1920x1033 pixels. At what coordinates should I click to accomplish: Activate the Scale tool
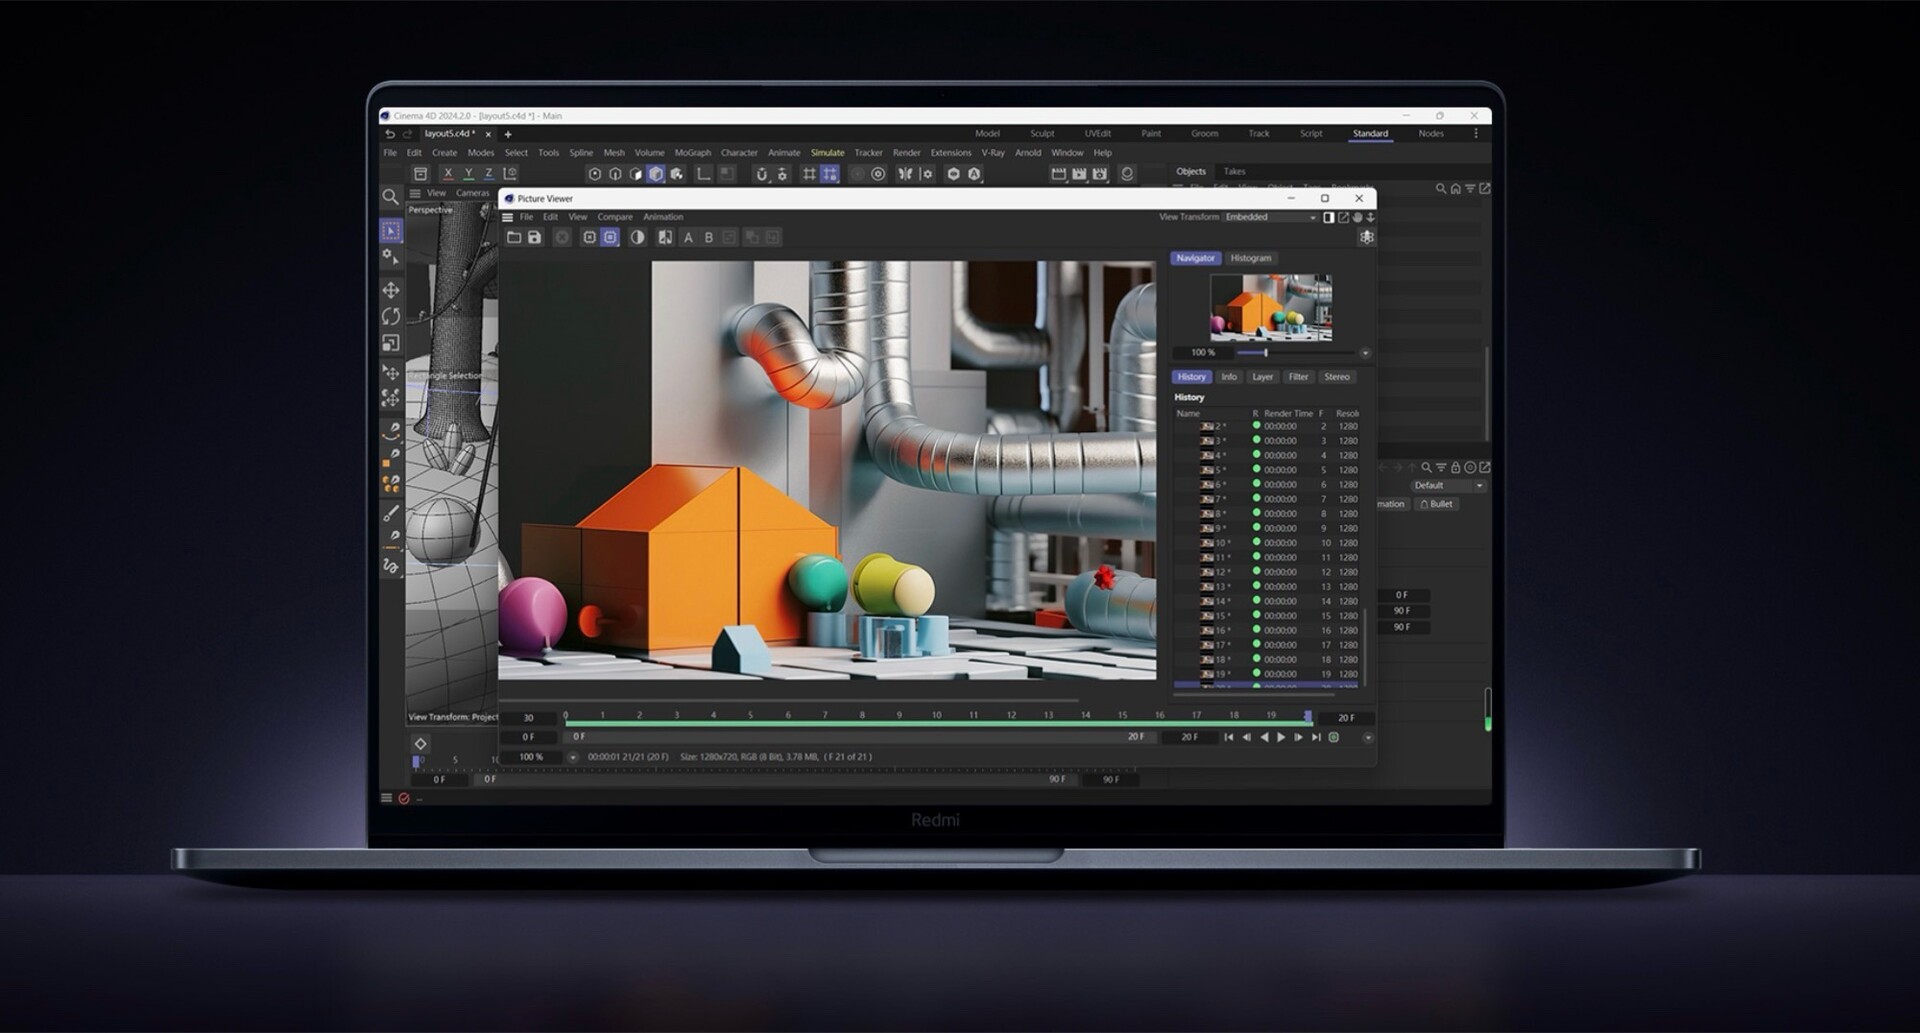click(x=391, y=343)
